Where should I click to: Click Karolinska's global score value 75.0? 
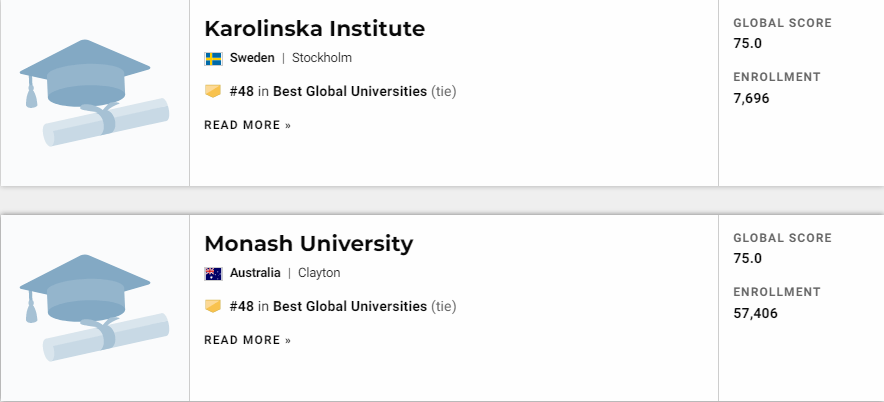click(x=748, y=43)
